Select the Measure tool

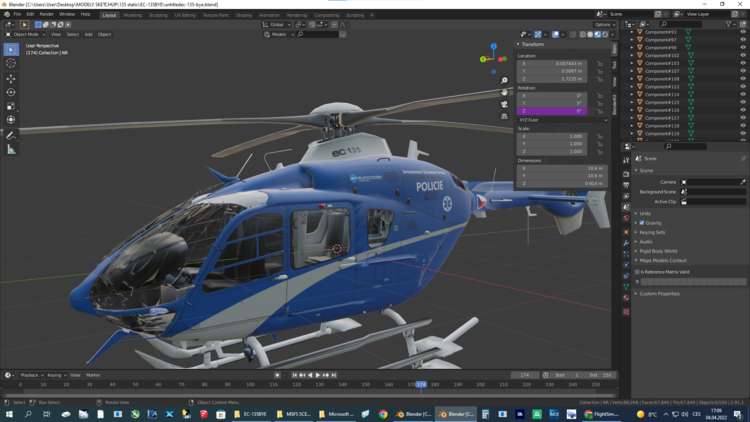[x=11, y=149]
